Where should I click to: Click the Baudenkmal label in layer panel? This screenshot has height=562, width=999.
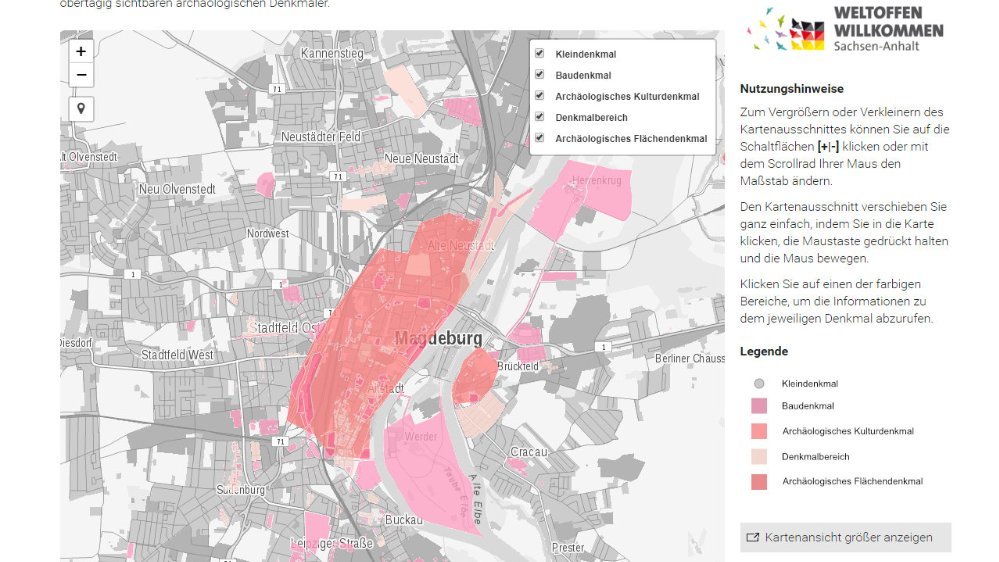(583, 75)
